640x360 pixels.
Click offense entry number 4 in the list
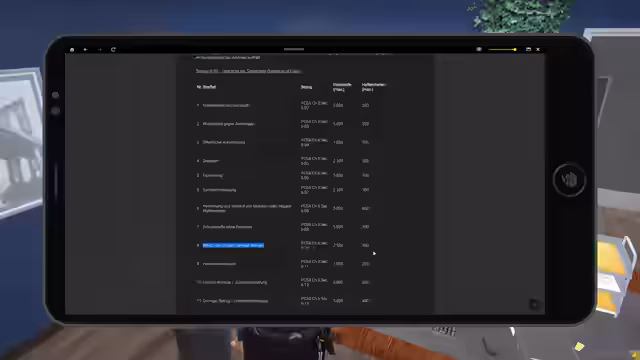pos(211,161)
